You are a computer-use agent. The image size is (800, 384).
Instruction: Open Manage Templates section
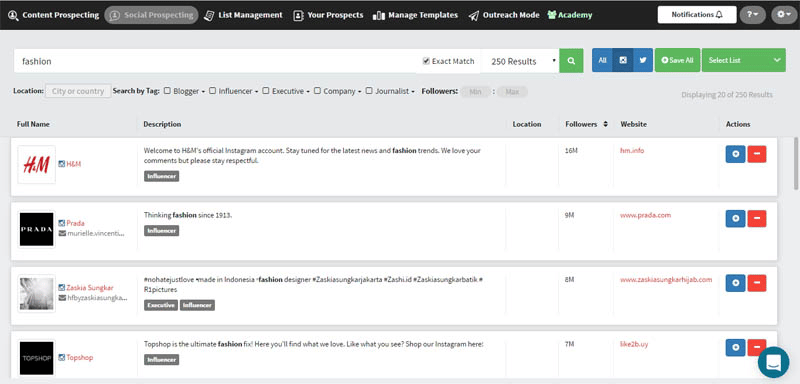415,15
